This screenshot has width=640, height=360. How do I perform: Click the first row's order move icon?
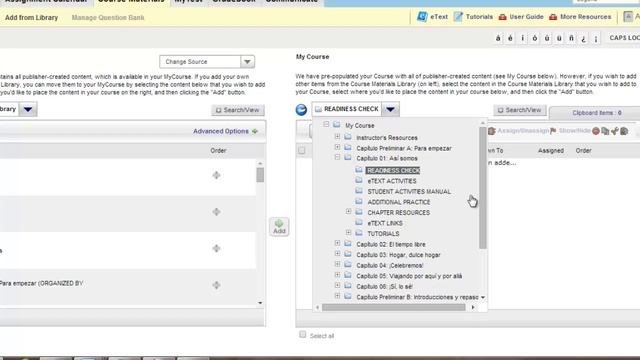[x=216, y=175]
